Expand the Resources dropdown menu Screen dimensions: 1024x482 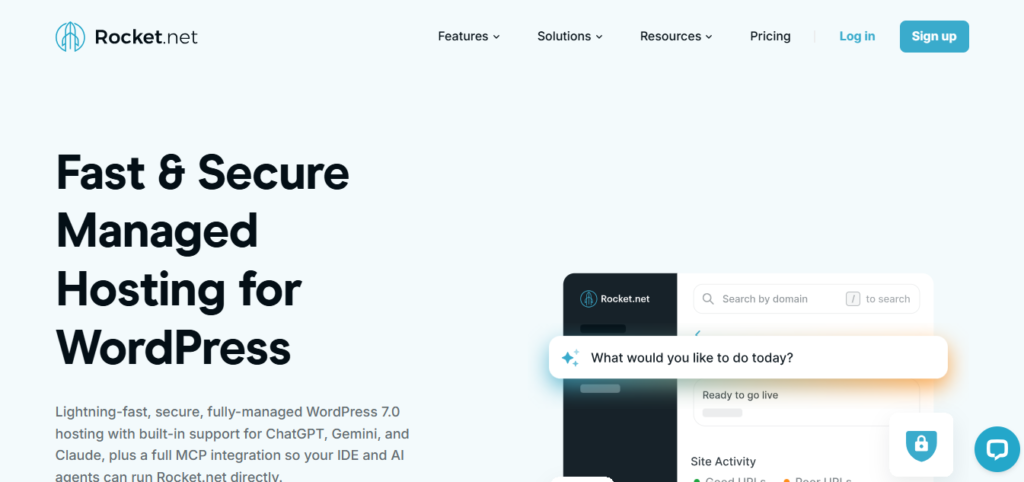[676, 37]
